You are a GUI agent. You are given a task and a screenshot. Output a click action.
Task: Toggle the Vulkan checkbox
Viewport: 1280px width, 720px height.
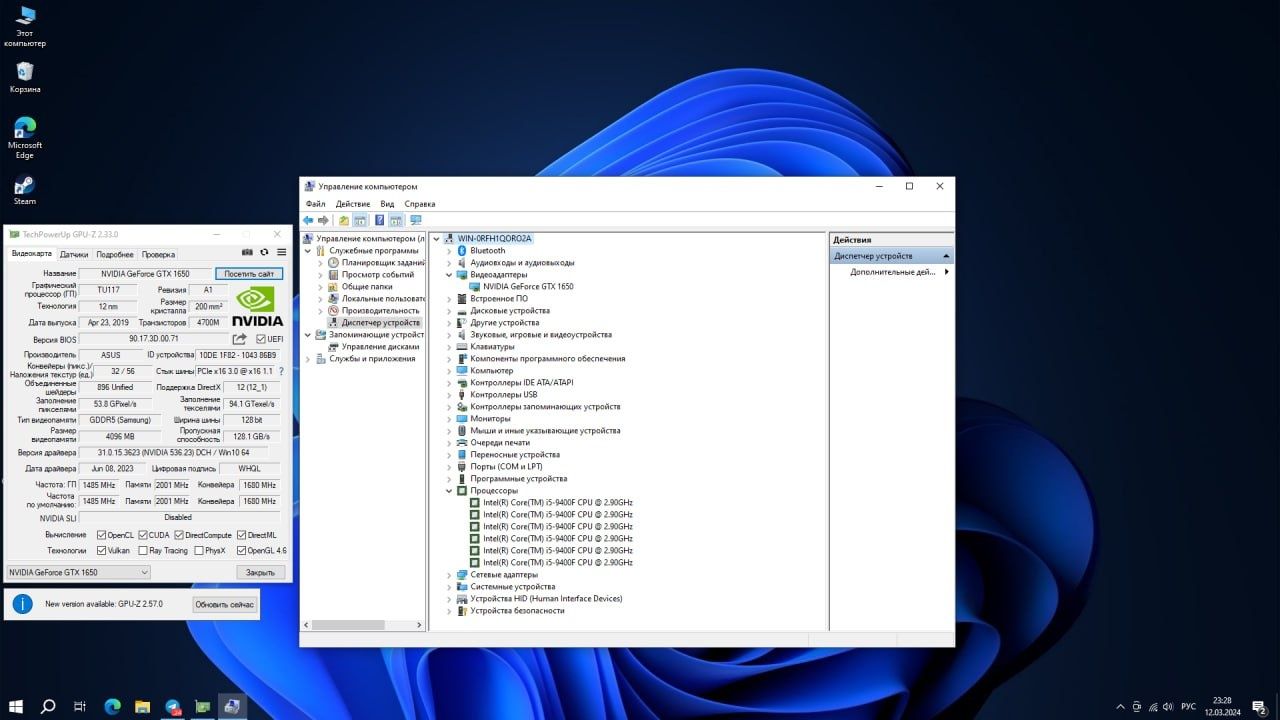pos(102,550)
